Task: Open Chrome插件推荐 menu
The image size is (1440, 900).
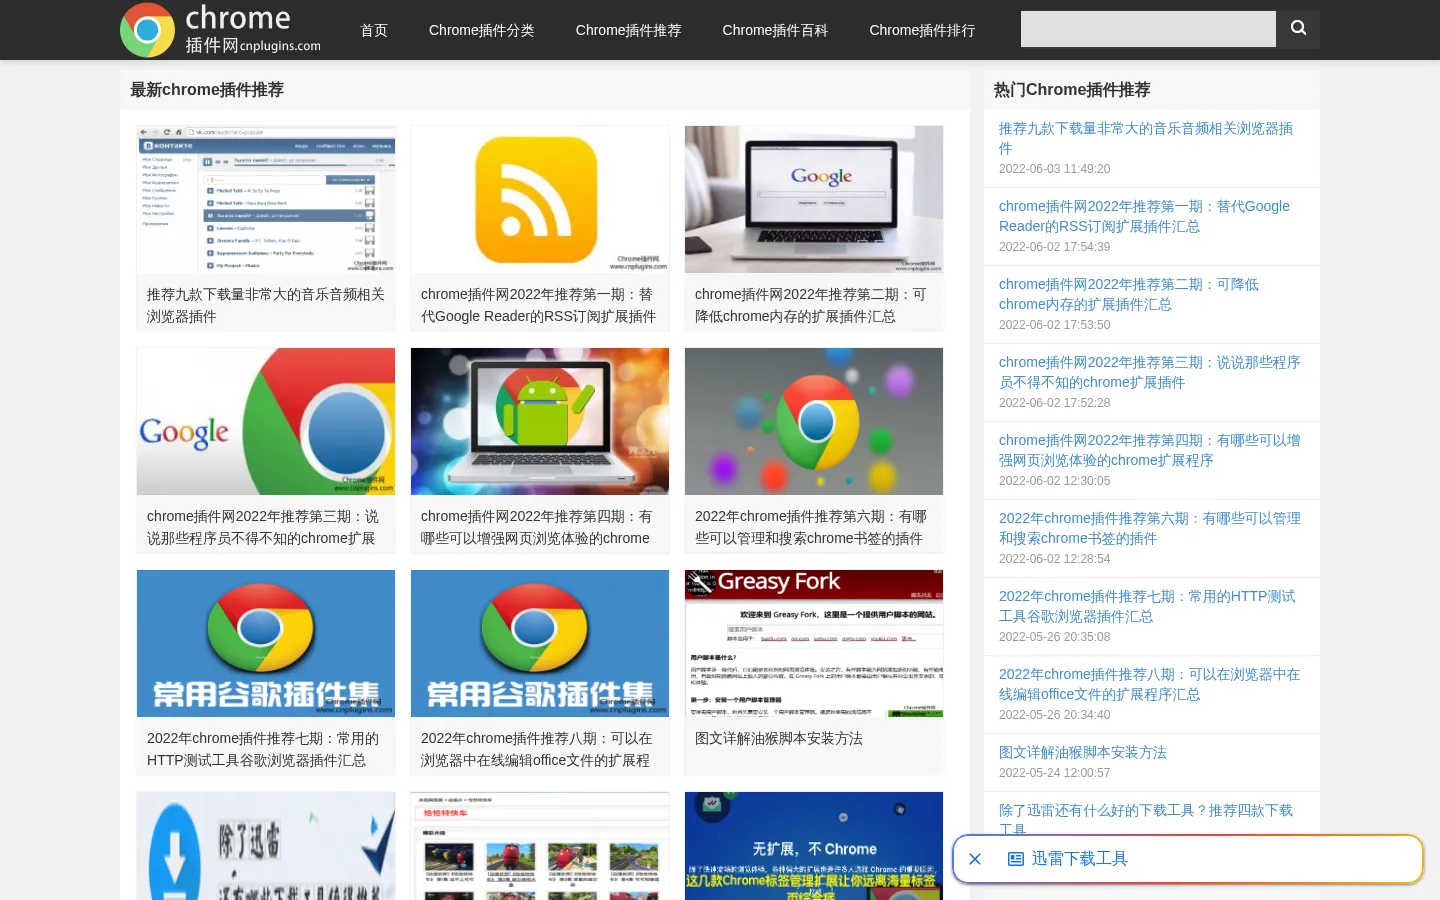Action: click(628, 30)
